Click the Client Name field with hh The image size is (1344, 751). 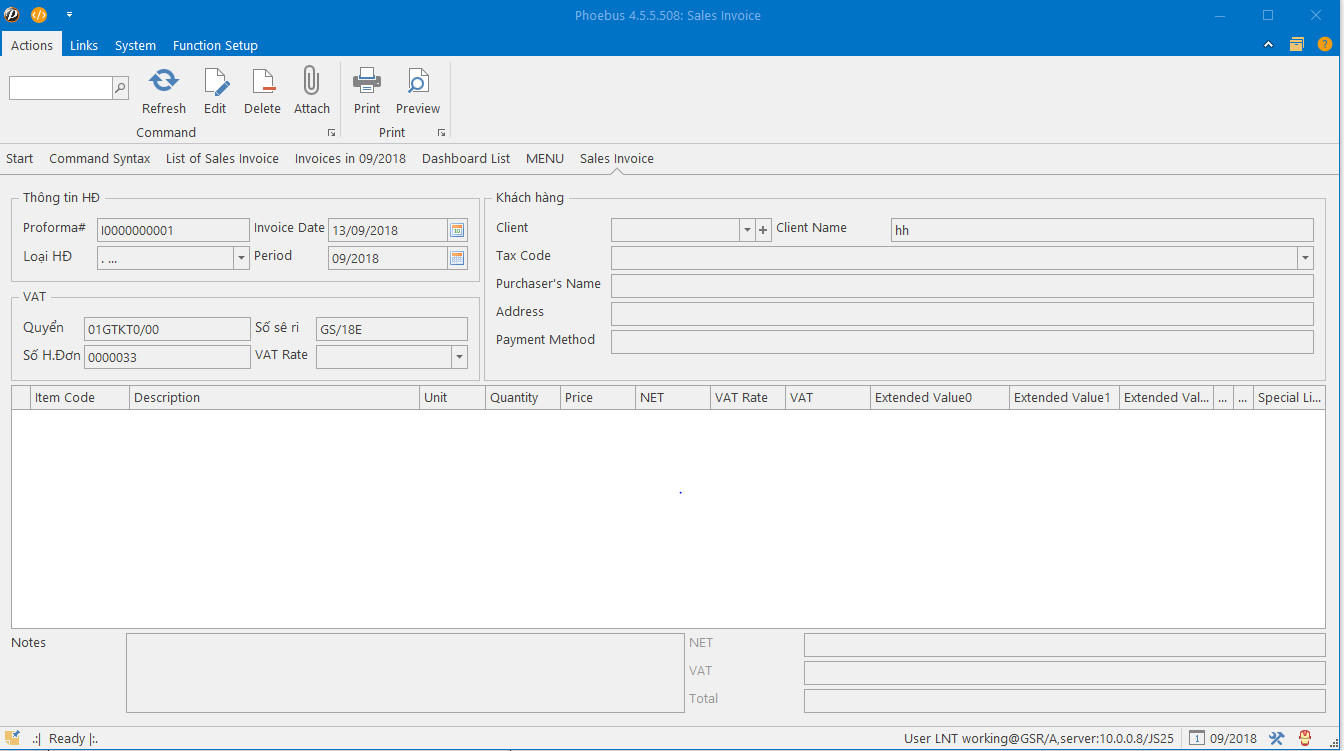1102,230
